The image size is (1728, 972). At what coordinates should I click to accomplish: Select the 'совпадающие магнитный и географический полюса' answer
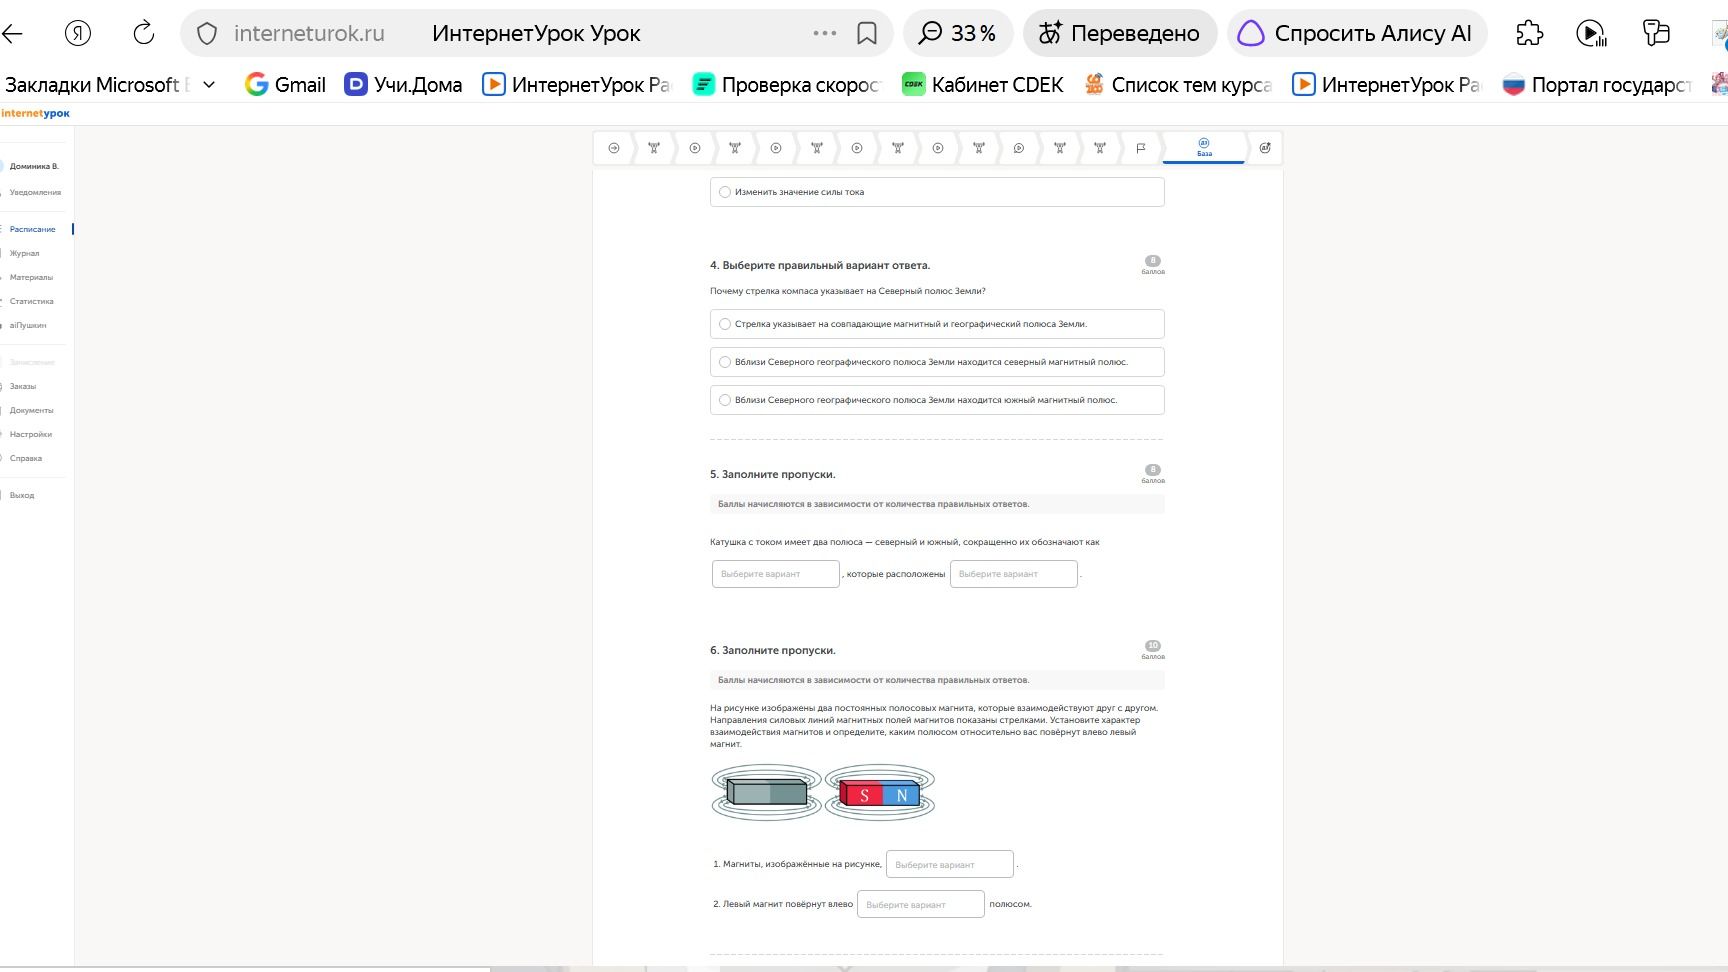(937, 324)
